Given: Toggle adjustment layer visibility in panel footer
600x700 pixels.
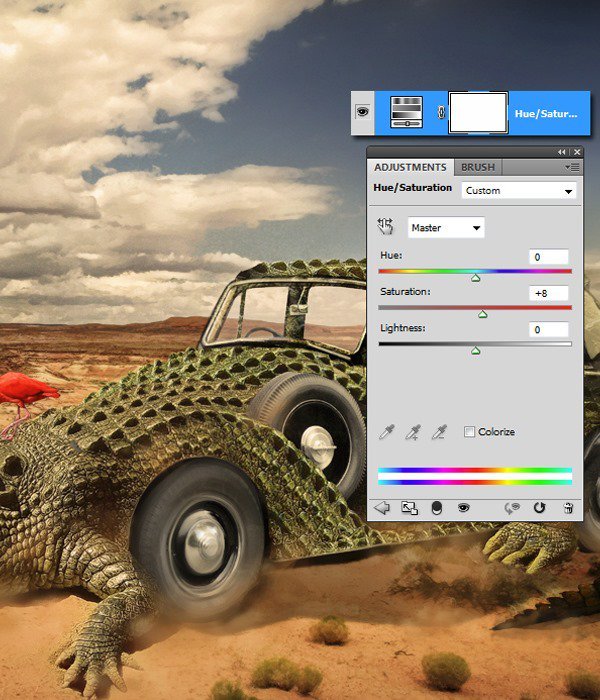Looking at the screenshot, I should (x=464, y=508).
